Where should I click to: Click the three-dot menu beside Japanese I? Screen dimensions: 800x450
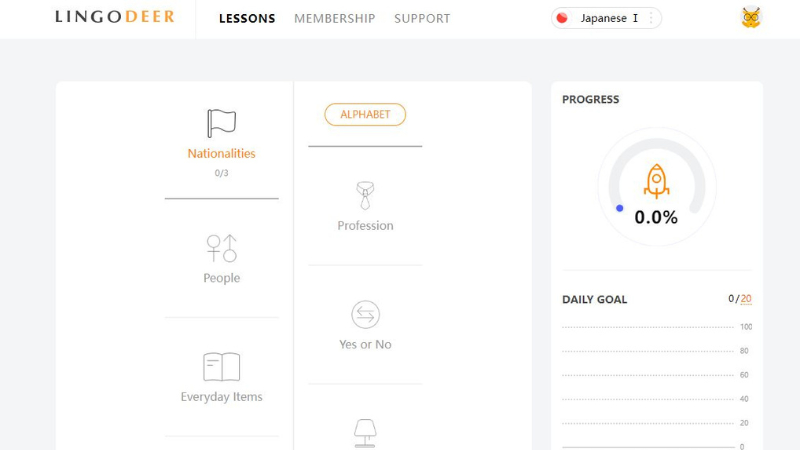coord(651,18)
